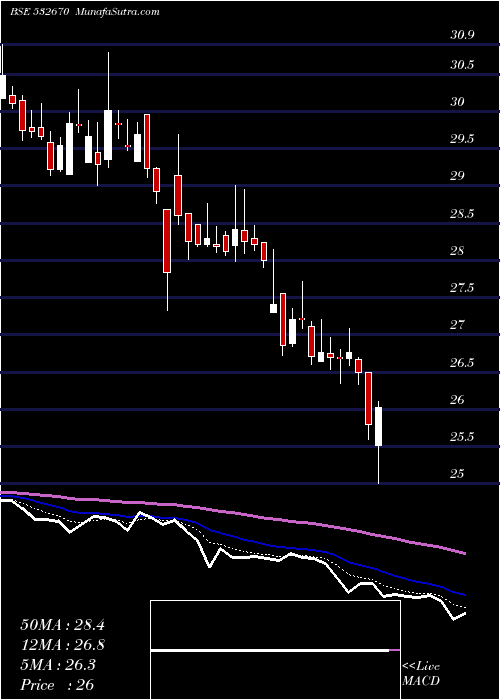The height and width of the screenshot is (700, 500).
Task: Click the BSE 532670 ticker label
Action: coord(39,12)
